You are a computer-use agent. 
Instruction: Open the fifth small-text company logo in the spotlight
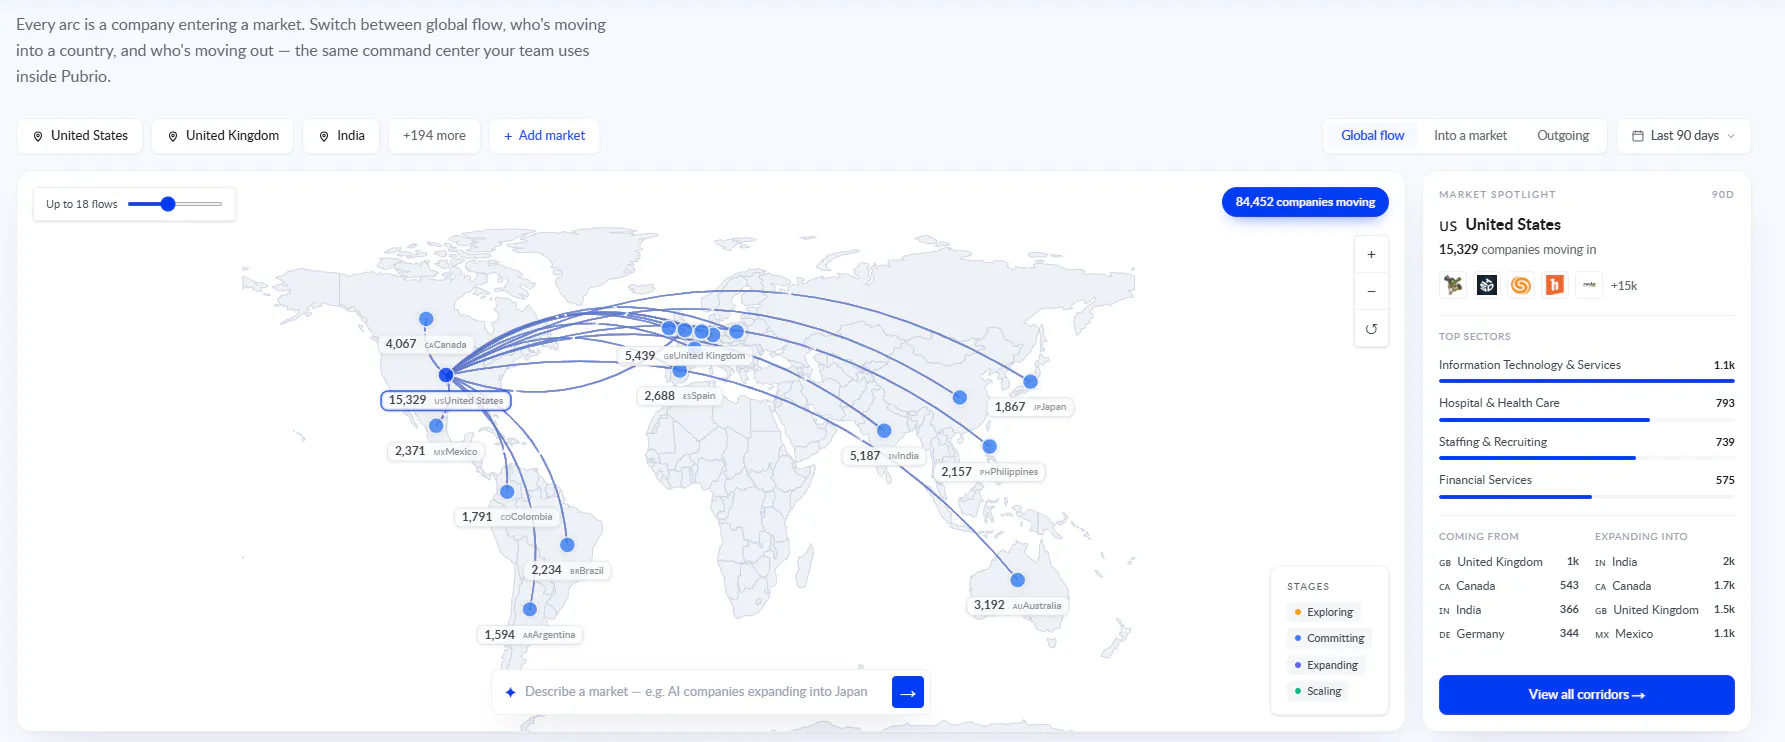tap(1589, 285)
